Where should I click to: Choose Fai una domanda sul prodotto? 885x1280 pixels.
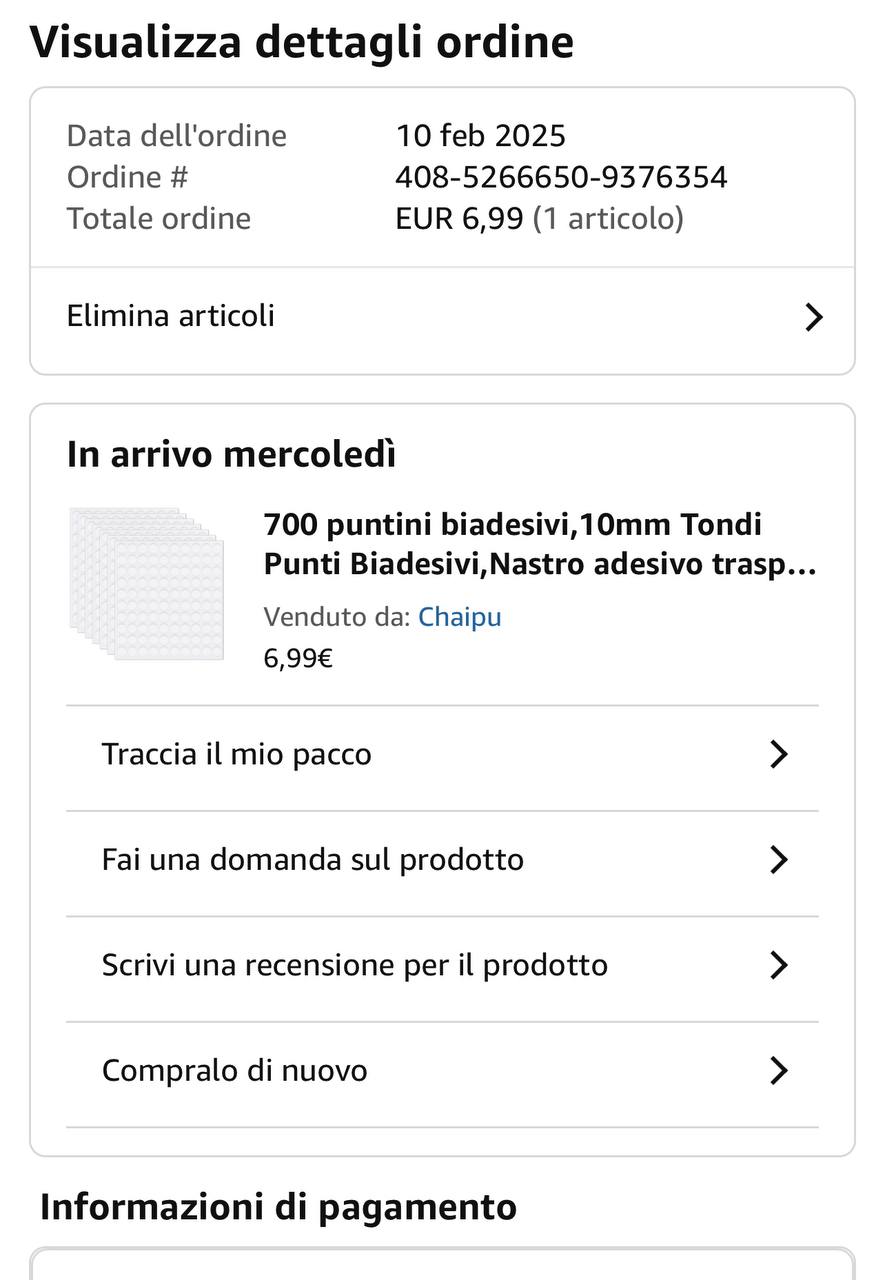click(x=442, y=859)
